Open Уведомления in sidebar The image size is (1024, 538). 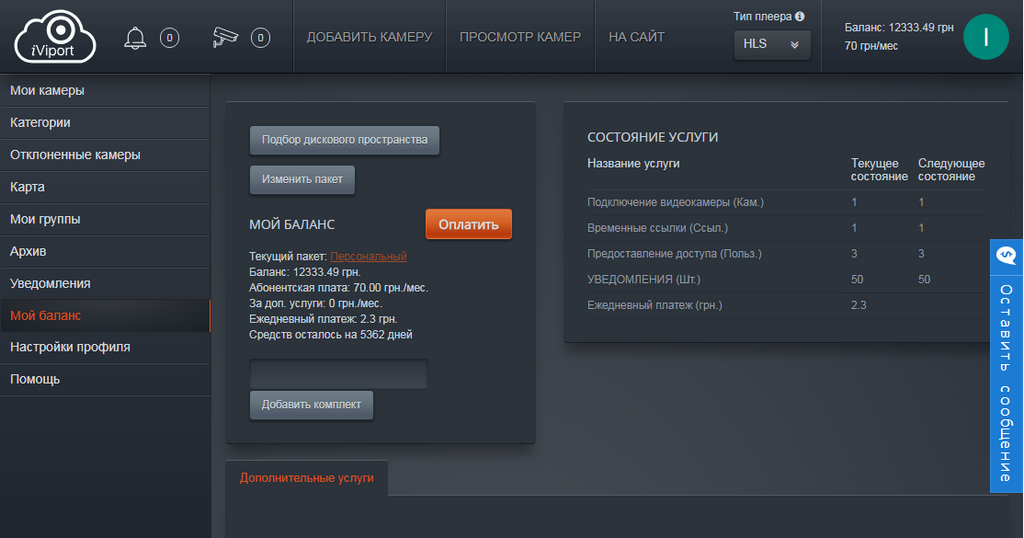pos(105,283)
